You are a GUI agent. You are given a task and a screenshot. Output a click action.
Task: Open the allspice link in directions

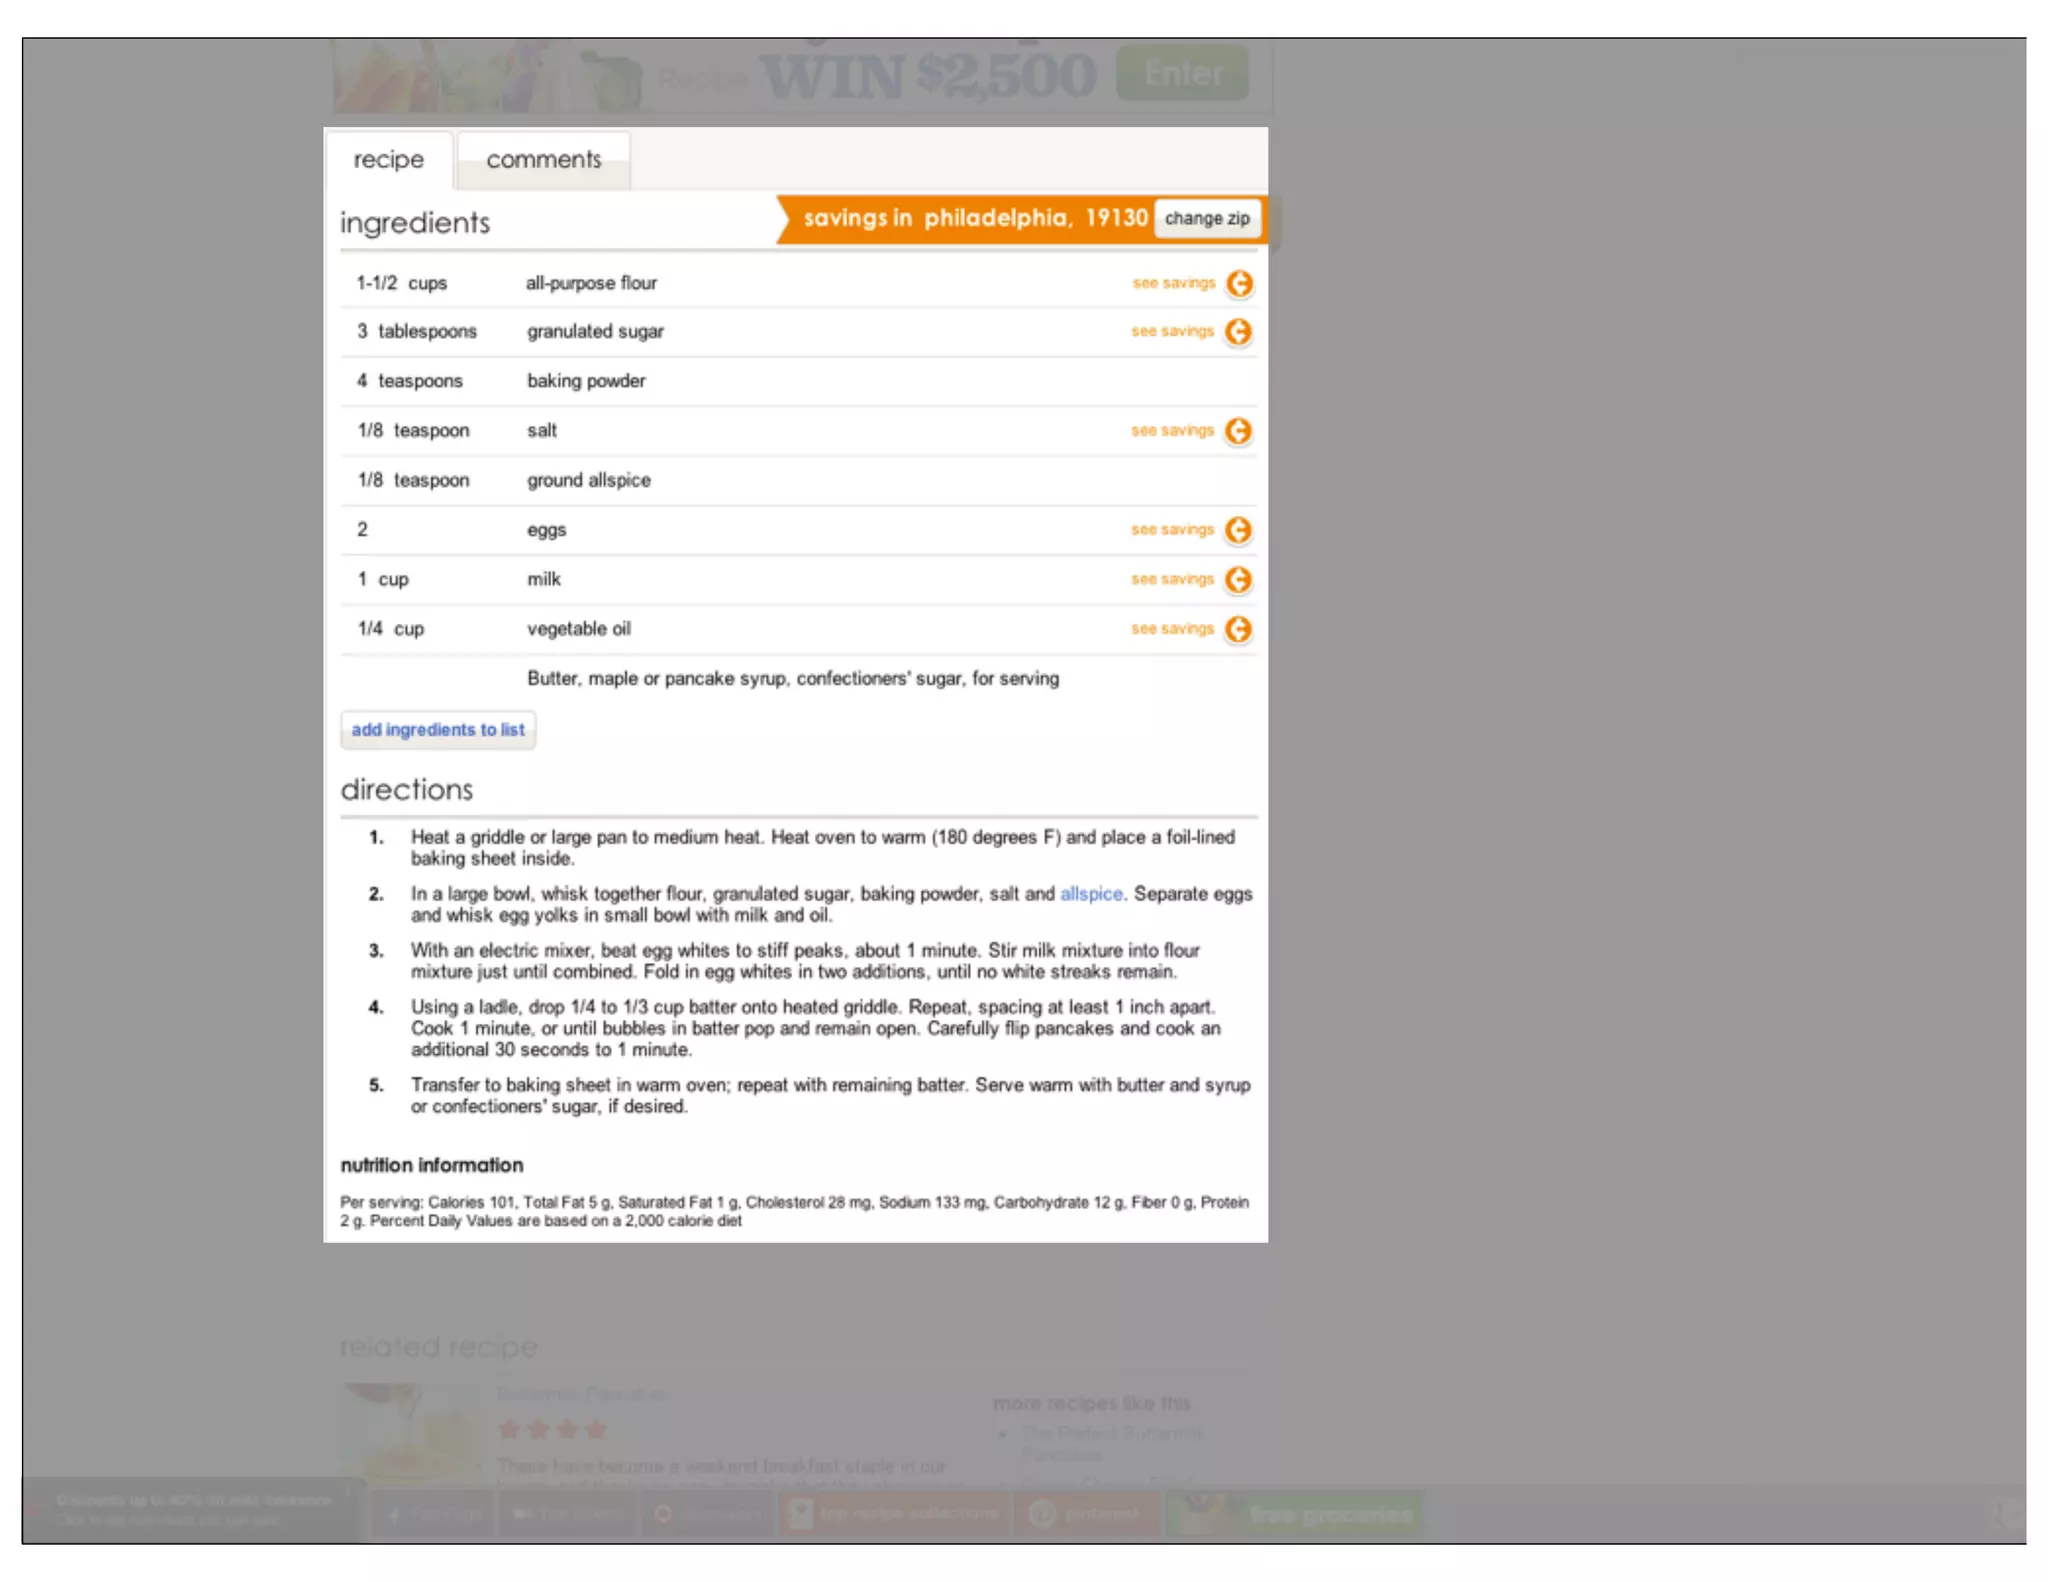[x=1090, y=894]
